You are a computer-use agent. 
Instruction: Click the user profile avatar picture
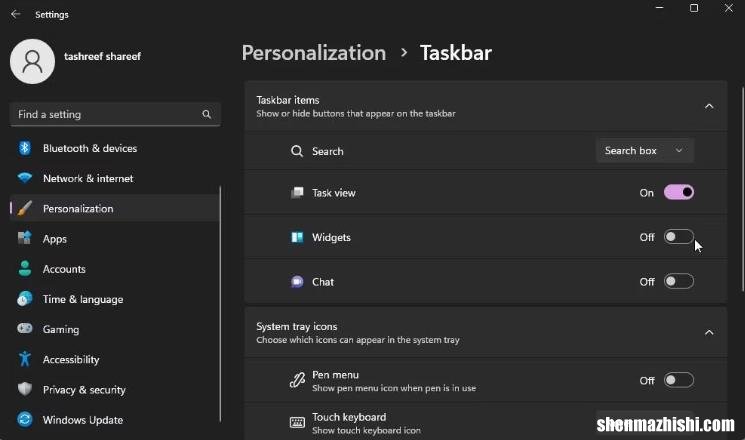[32, 61]
